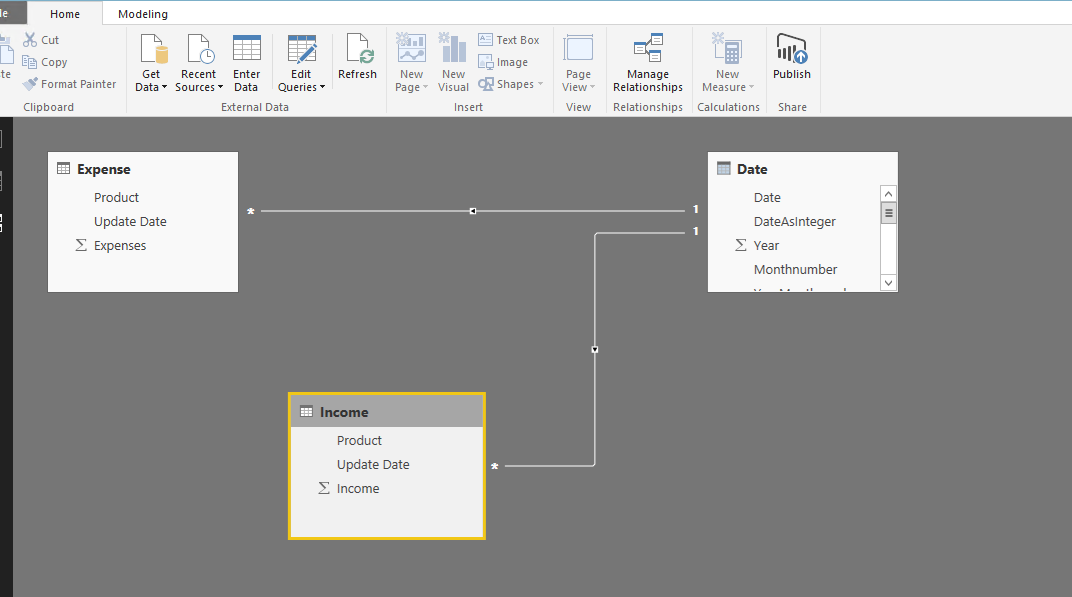
Task: Select the DateAsInteger field
Action: tap(794, 222)
